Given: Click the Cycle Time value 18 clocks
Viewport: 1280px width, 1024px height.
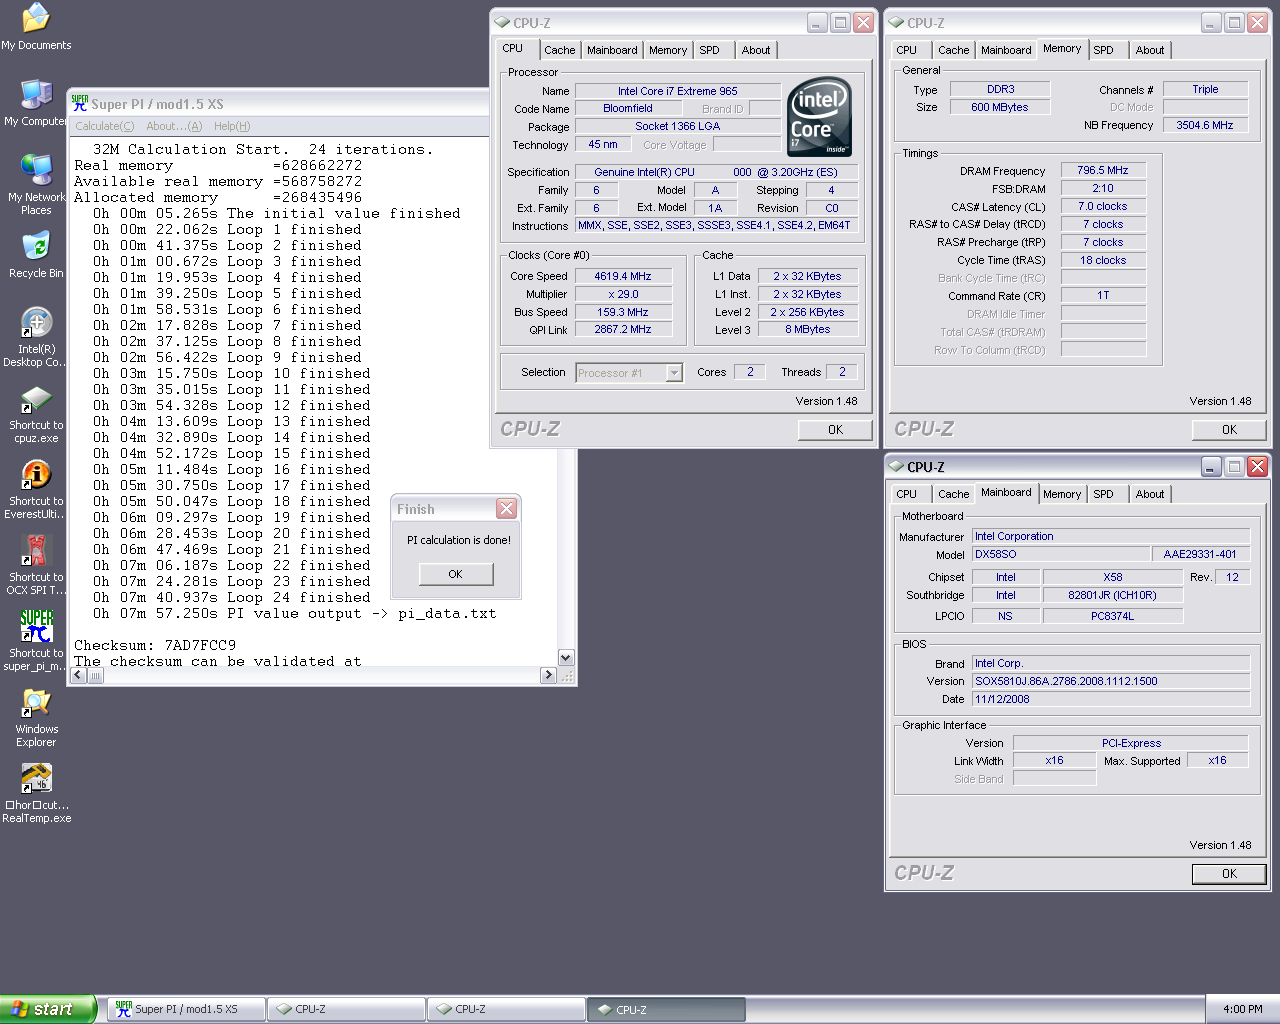Looking at the screenshot, I should 1103,260.
